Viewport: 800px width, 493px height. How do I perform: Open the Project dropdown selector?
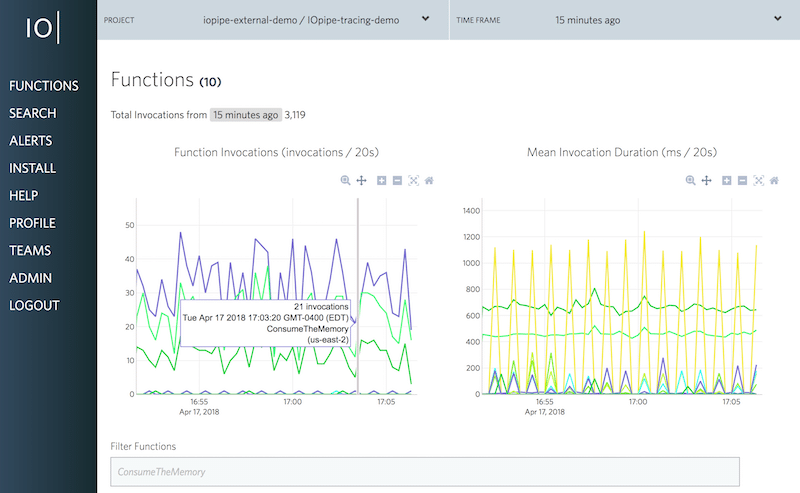click(x=272, y=20)
